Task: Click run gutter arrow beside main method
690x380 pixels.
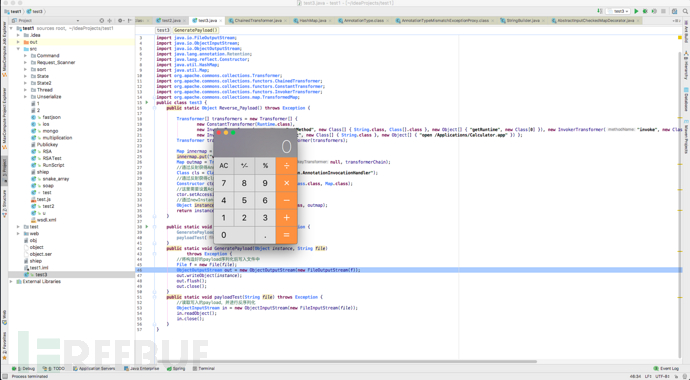Action: pyautogui.click(x=147, y=227)
